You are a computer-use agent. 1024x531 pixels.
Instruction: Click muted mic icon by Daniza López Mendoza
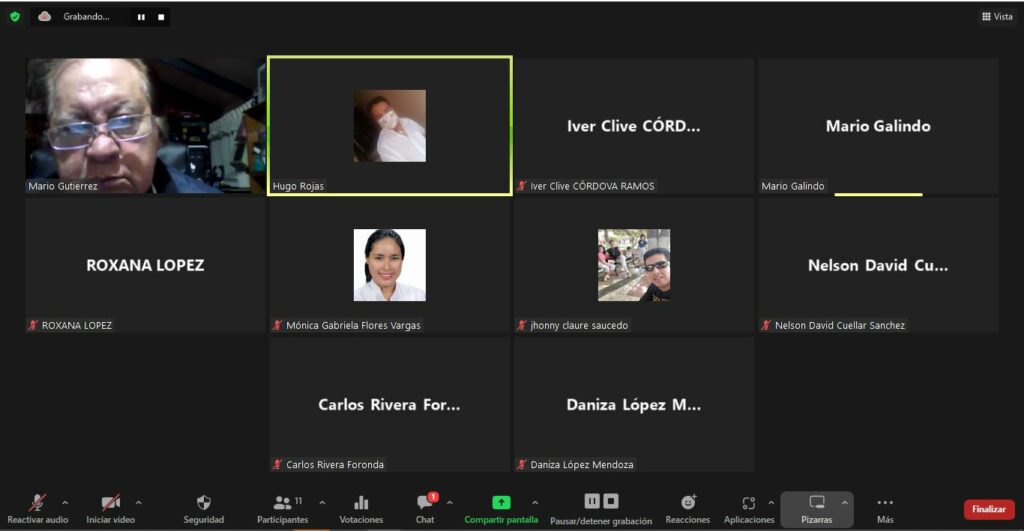(x=522, y=465)
